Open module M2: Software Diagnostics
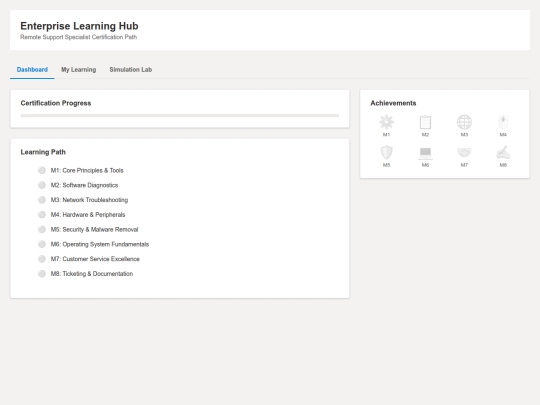540x405 pixels. tap(84, 185)
